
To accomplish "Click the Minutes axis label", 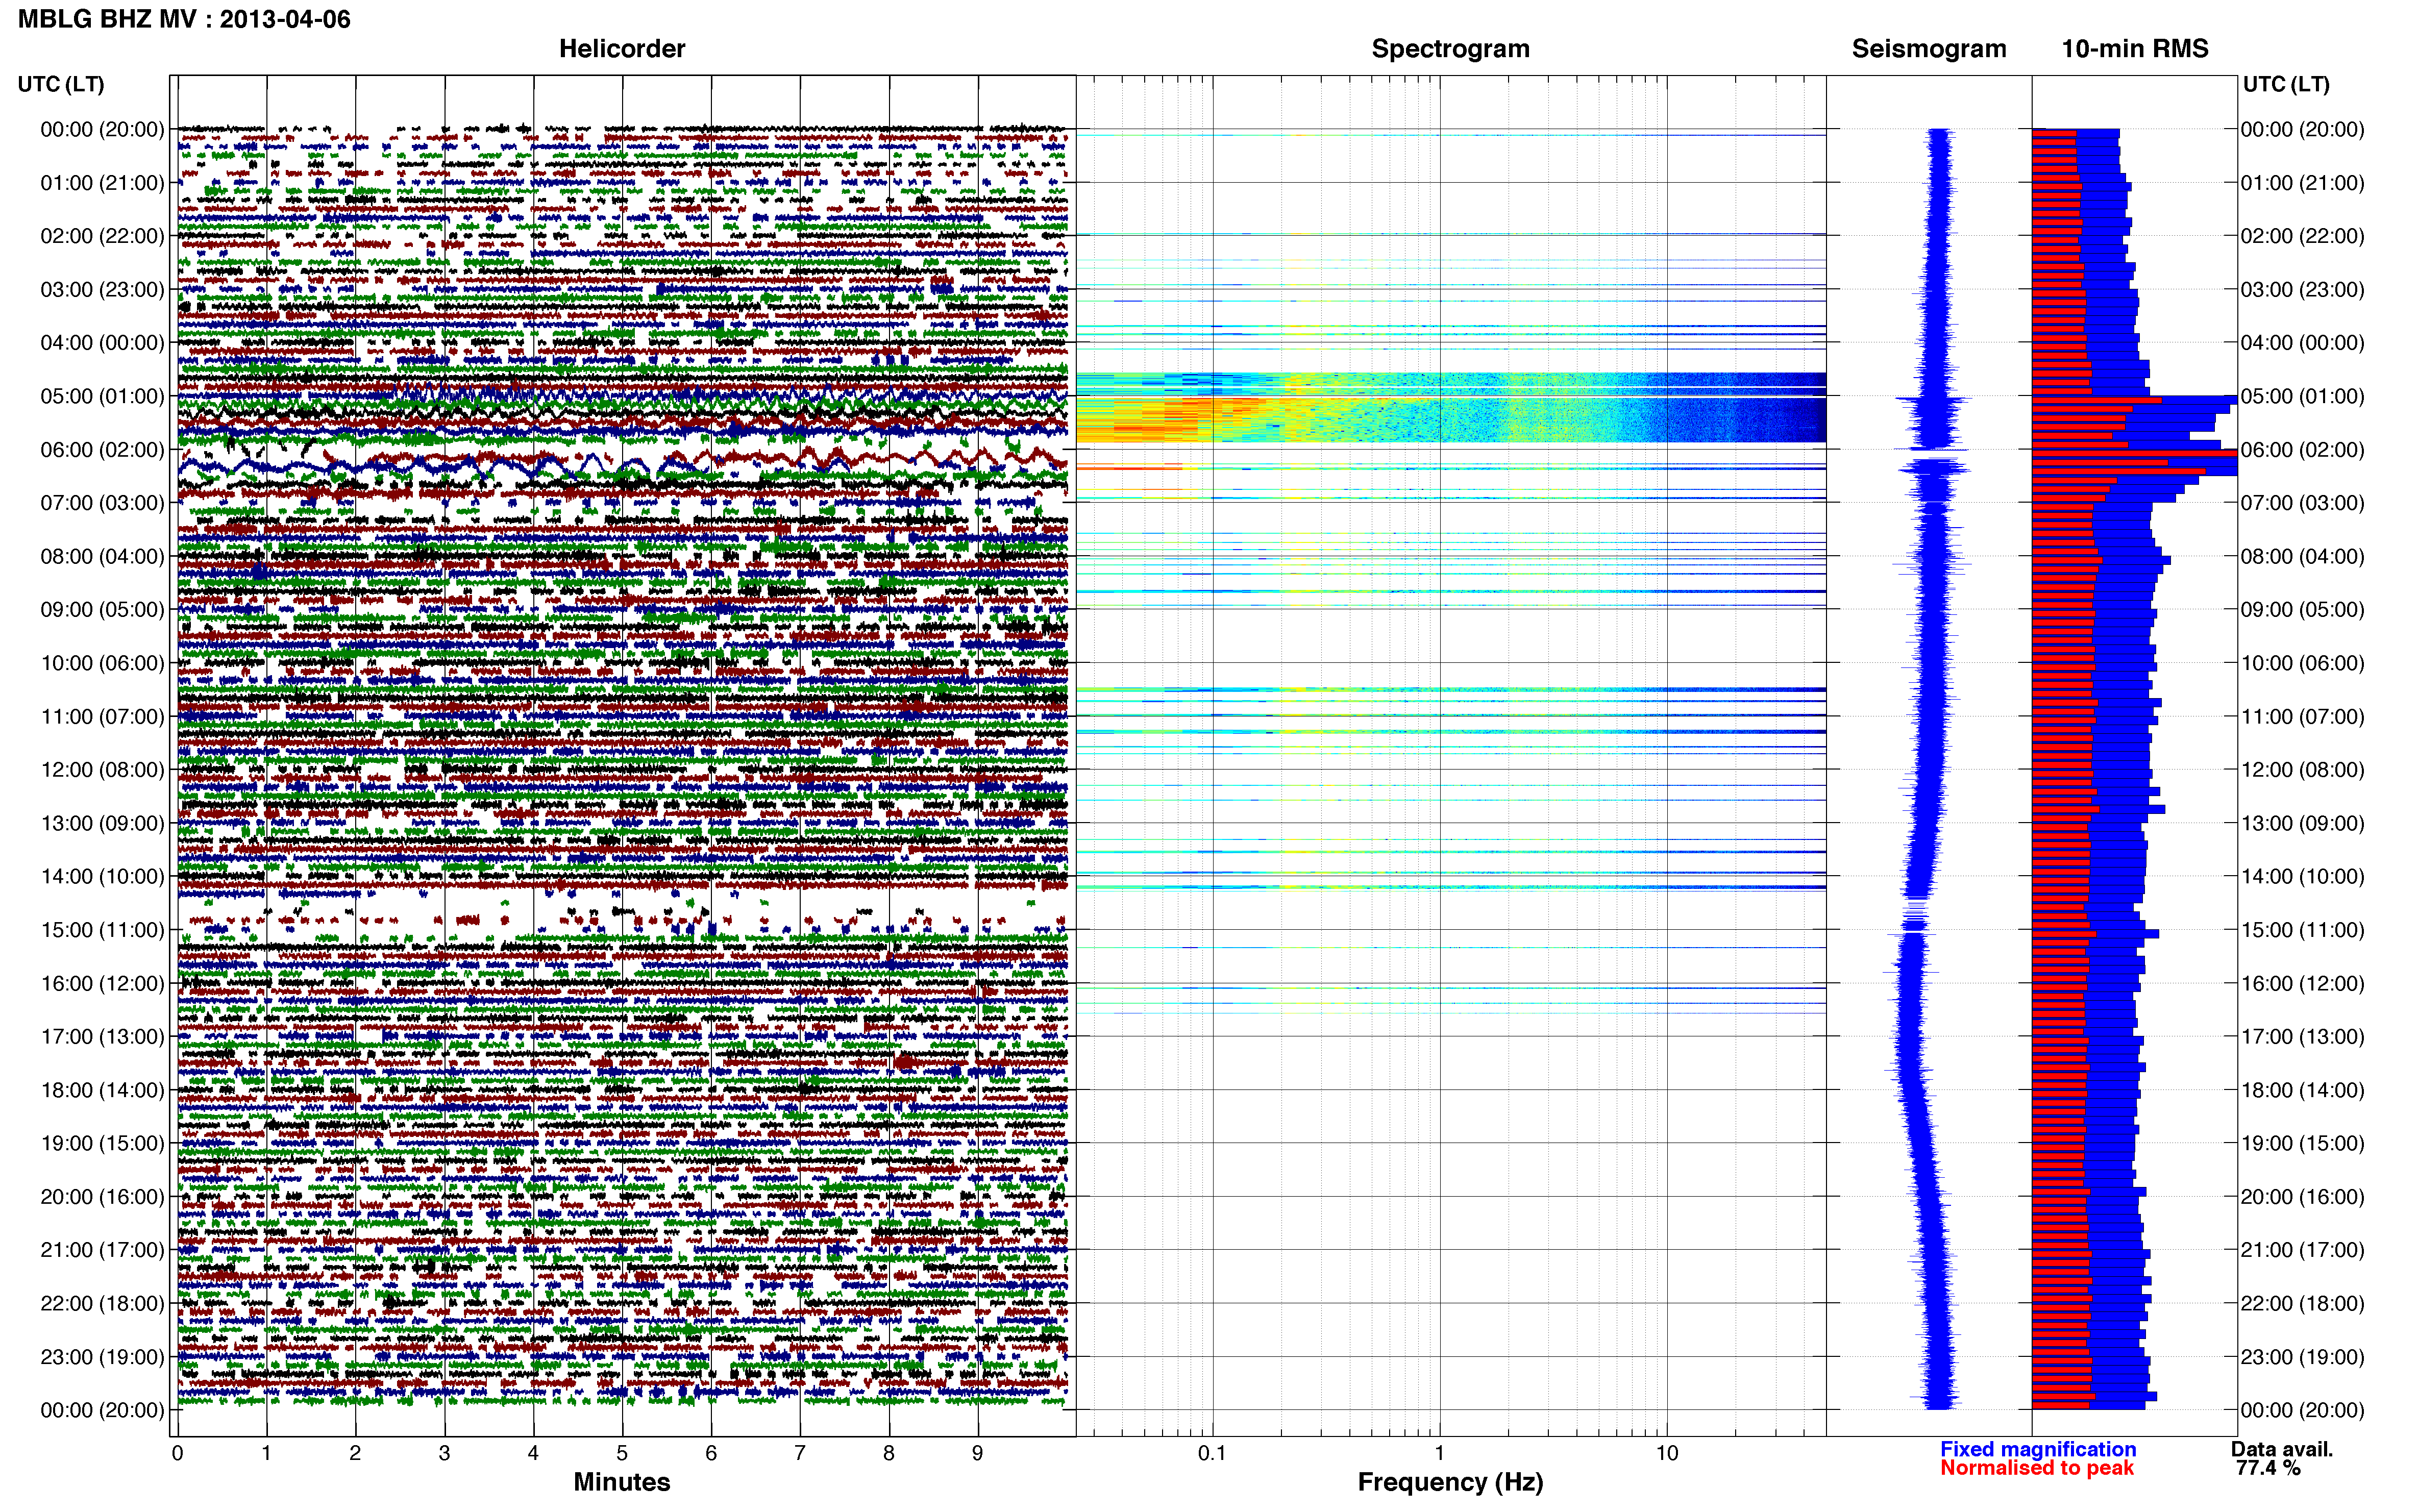I will tap(621, 1481).
